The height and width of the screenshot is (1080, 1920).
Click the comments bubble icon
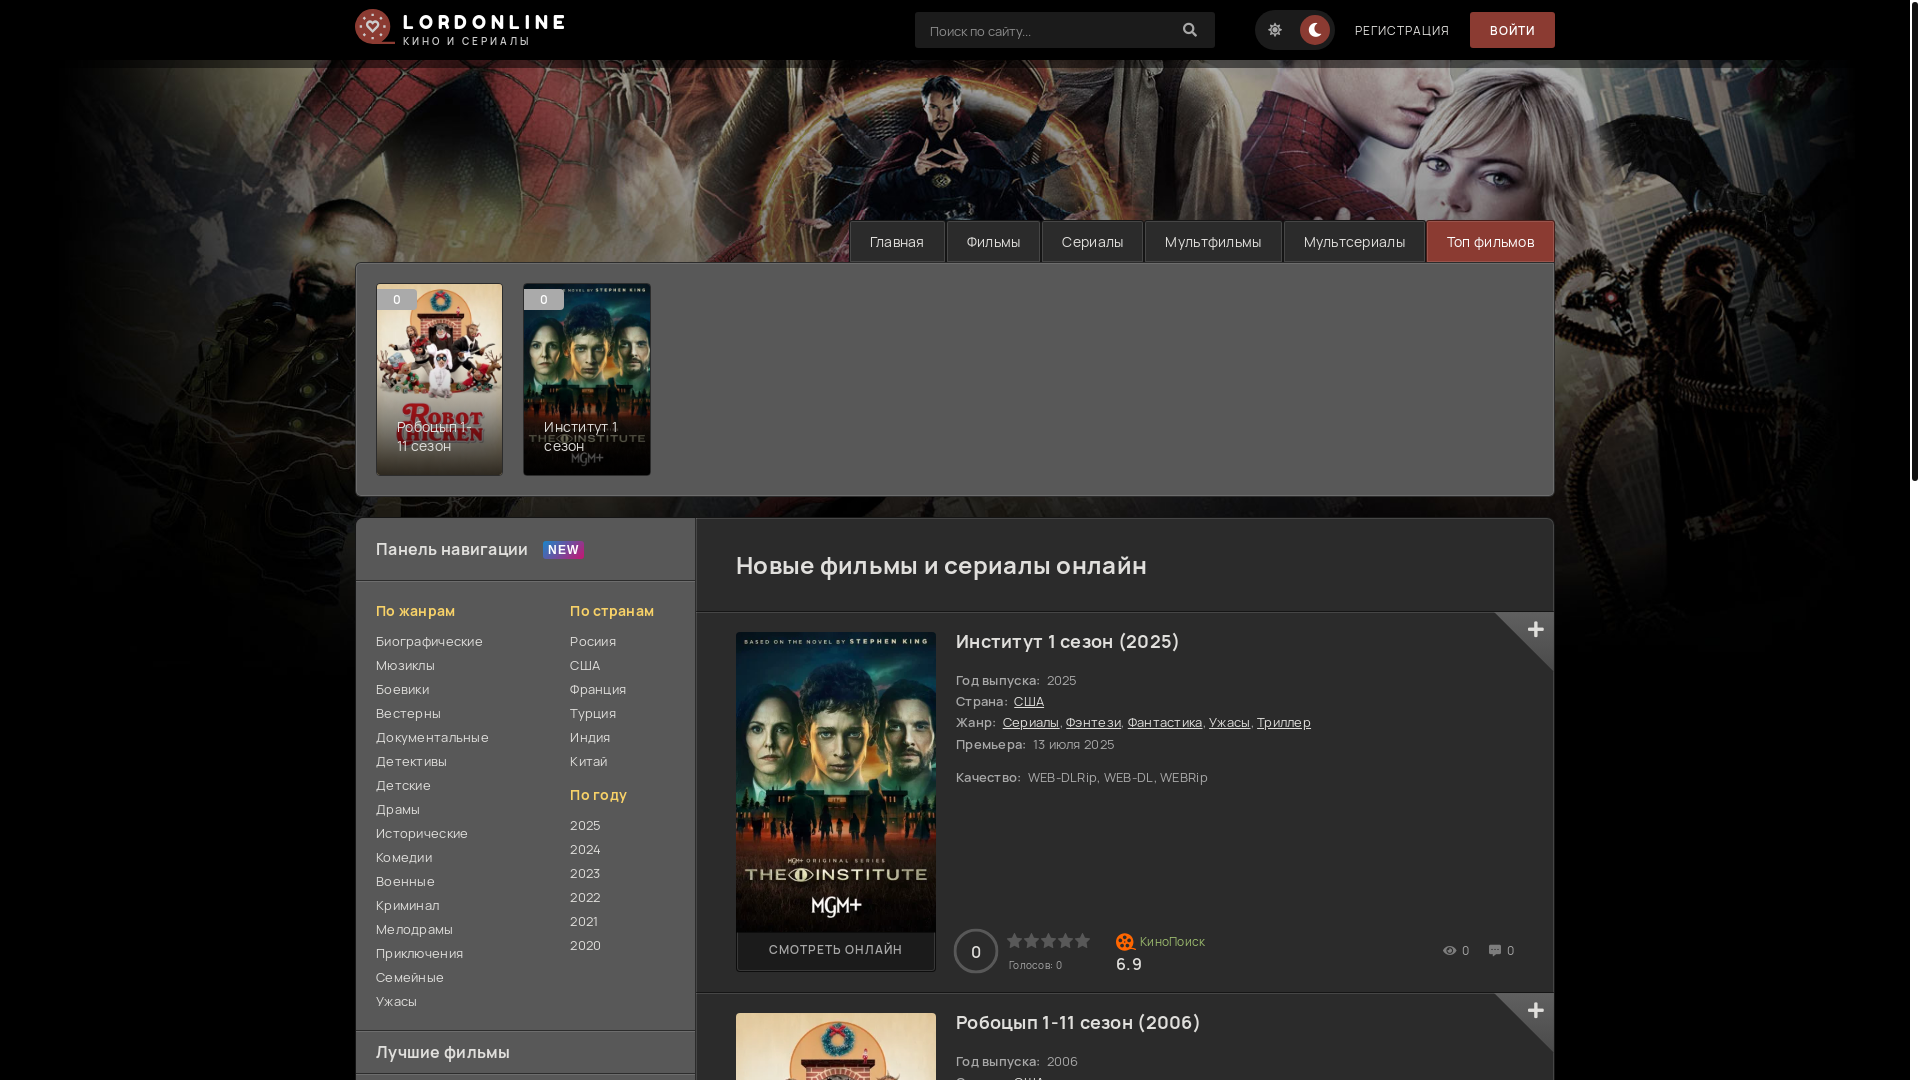(x=1495, y=951)
